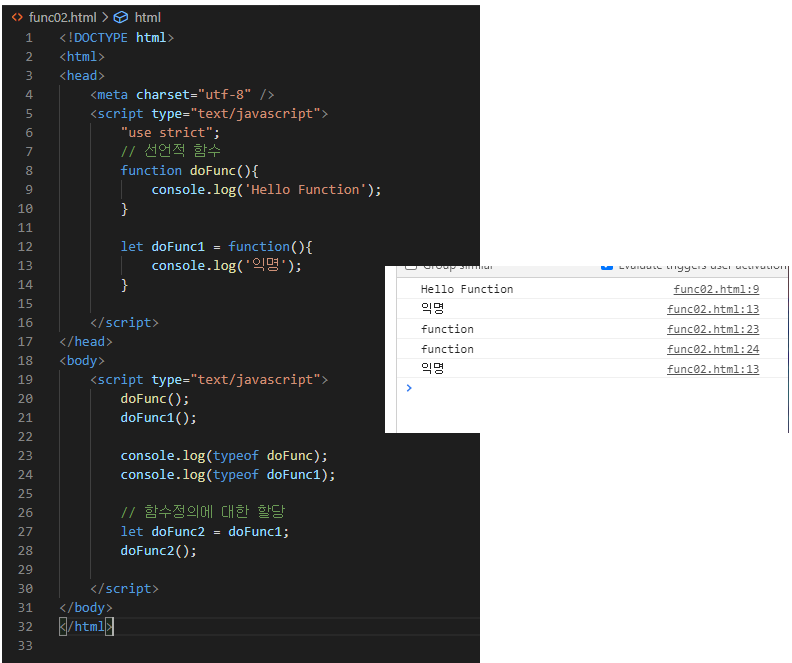Click 'Hello Function' console log message
The width and height of the screenshot is (792, 663).
(467, 289)
